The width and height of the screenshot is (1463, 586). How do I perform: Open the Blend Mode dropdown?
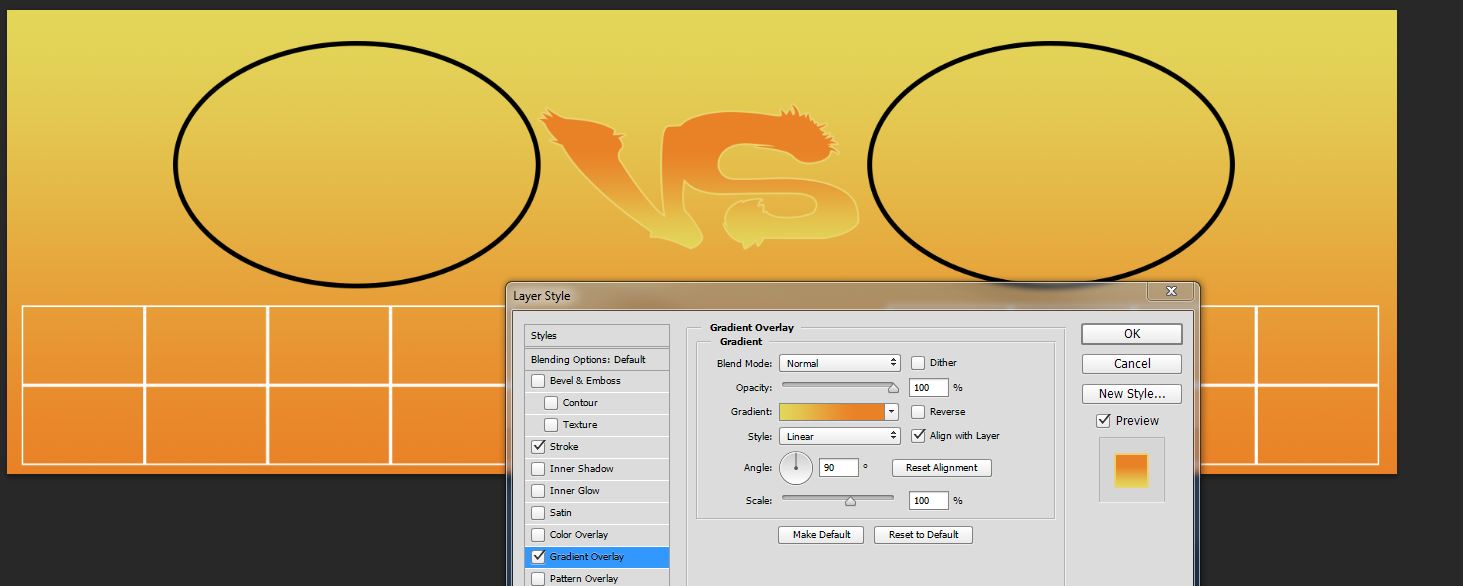[840, 363]
